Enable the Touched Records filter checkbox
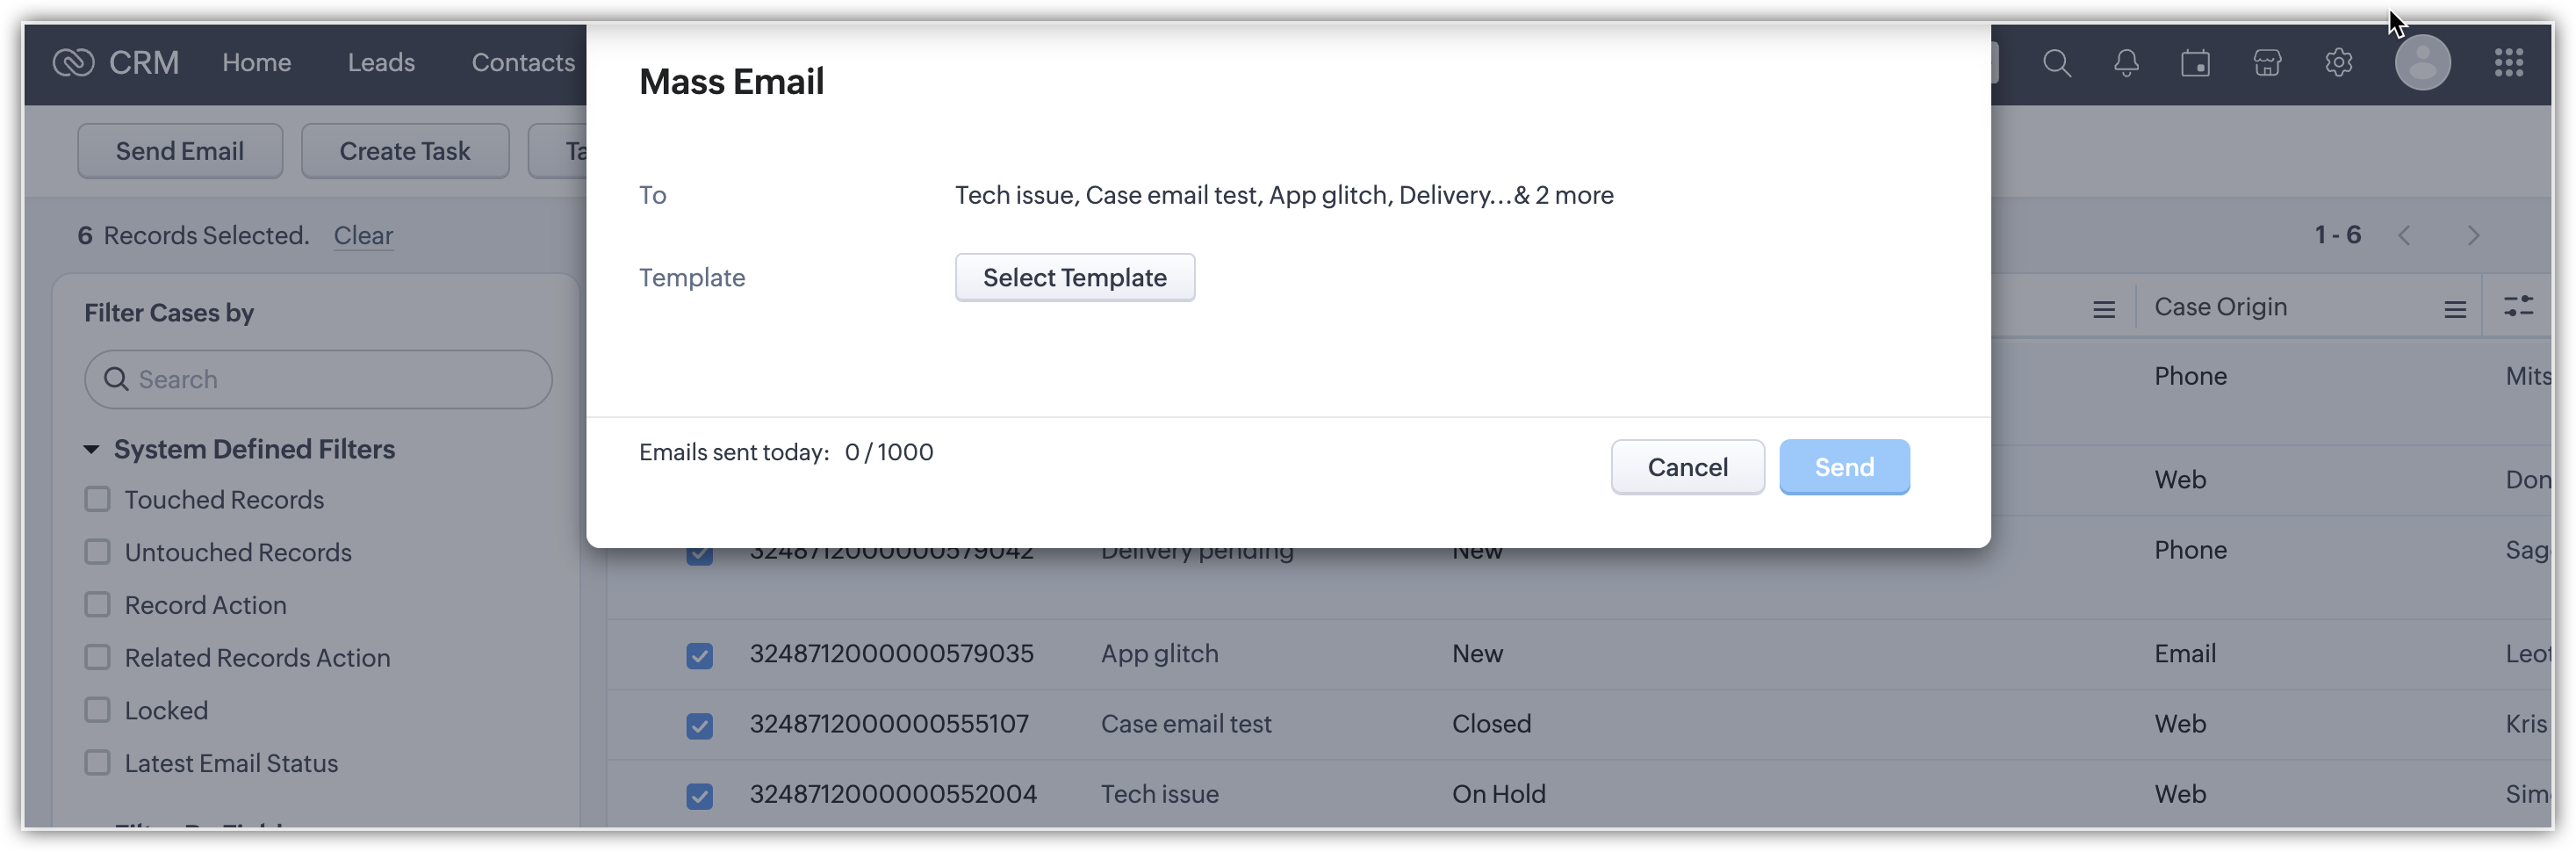The width and height of the screenshot is (2576, 852). click(97, 499)
